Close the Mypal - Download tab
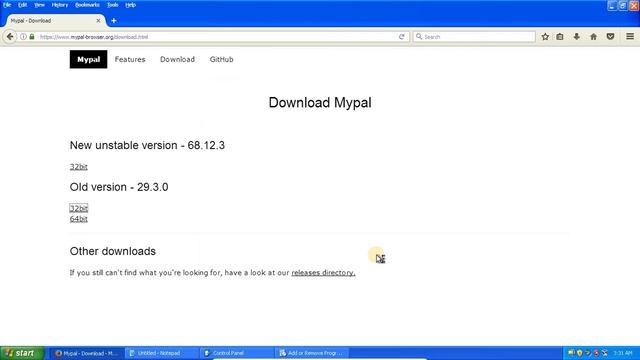This screenshot has width=640, height=360. (x=98, y=20)
